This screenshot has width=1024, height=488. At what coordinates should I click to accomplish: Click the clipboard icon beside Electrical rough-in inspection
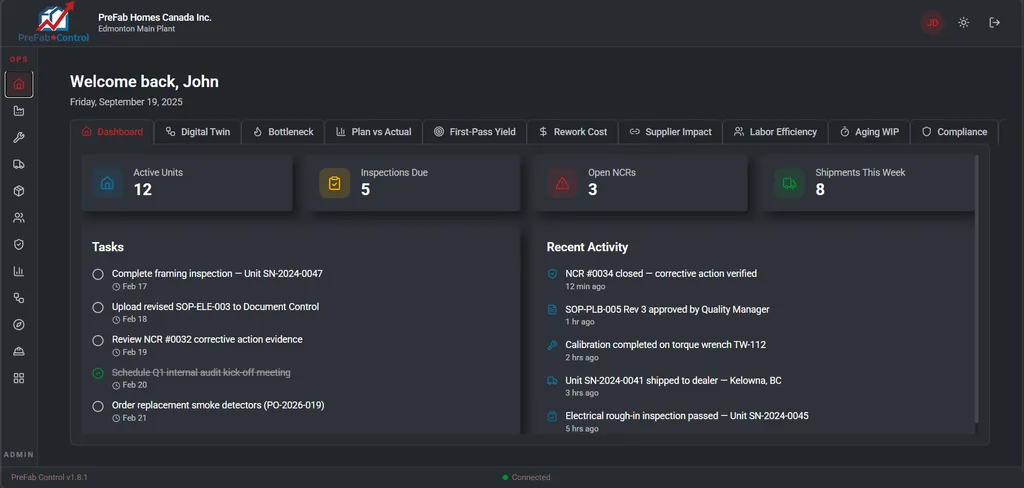click(x=552, y=416)
